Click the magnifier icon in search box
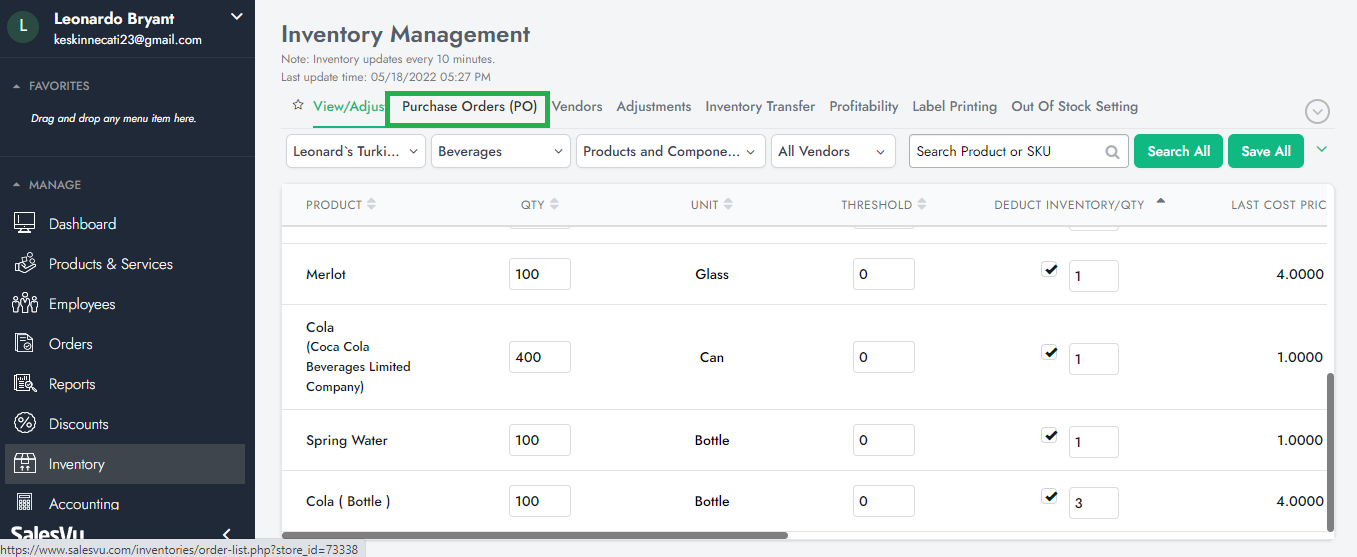This screenshot has height=557, width=1357. 1112,152
